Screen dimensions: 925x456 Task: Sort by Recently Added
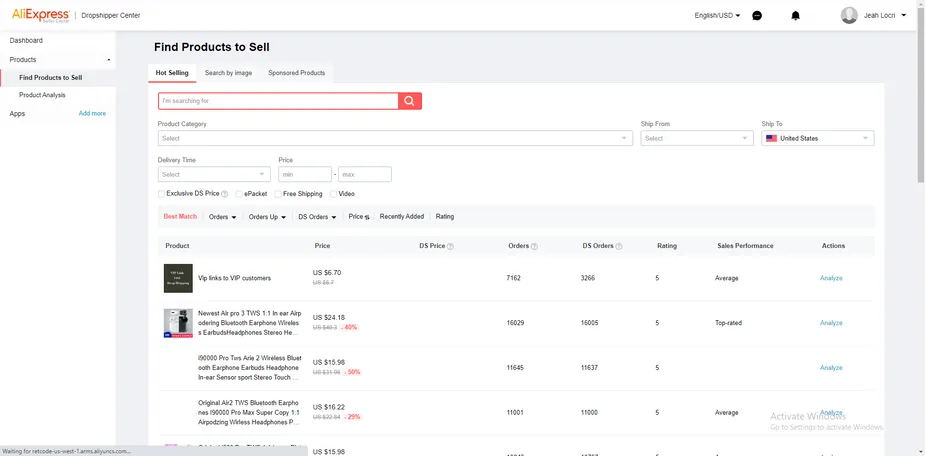tap(402, 216)
